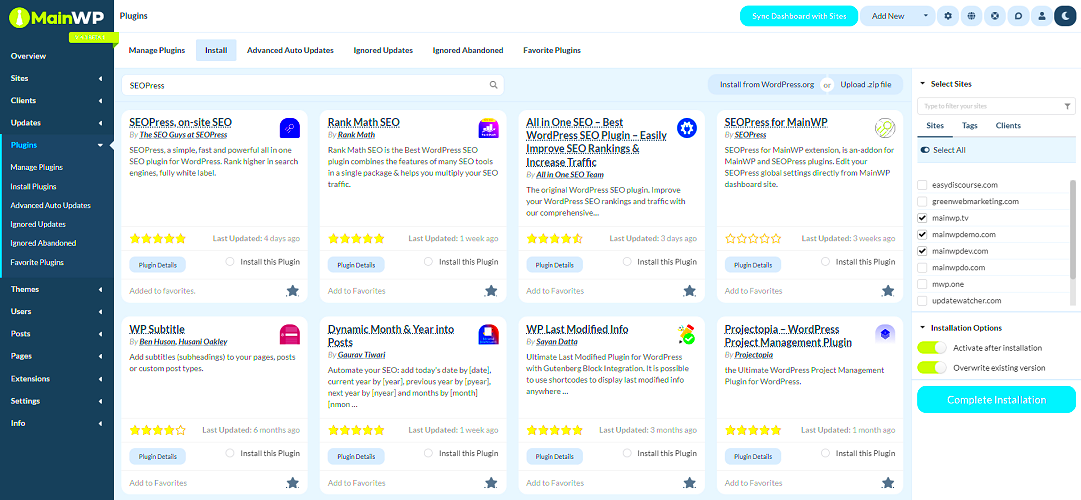Screen dimensions: 1081x500
Task: Click Install from WordPress.org button
Action: coord(767,84)
